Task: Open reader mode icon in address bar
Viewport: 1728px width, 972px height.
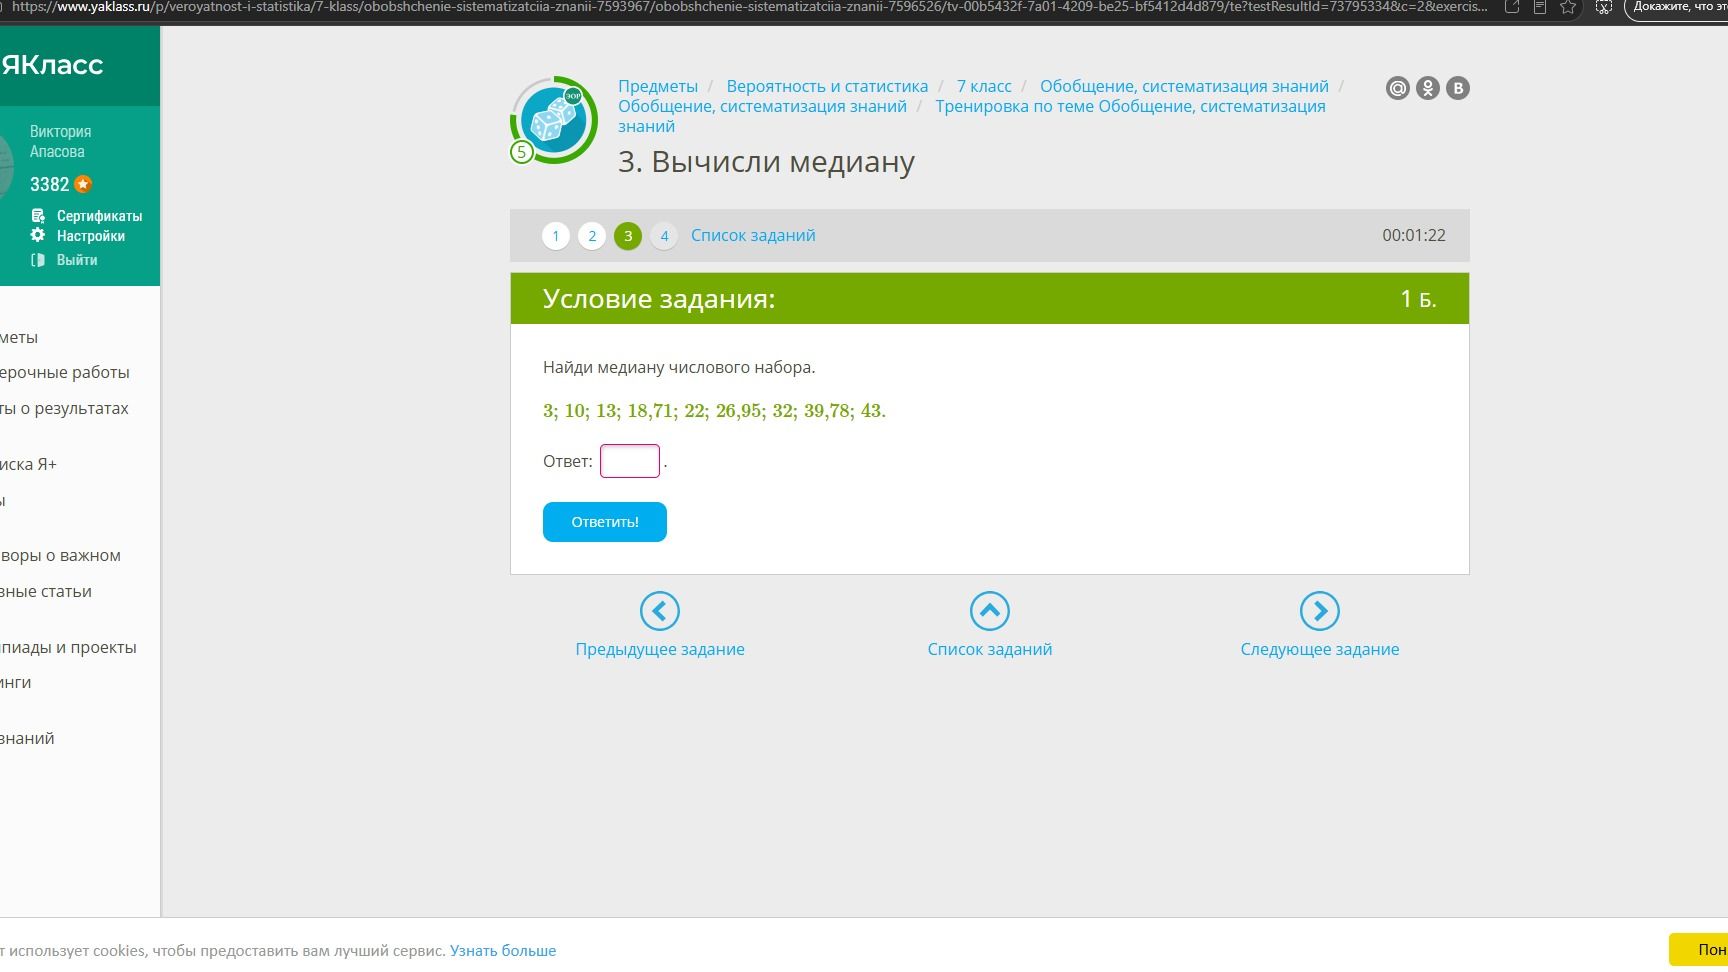Action: 1540,7
